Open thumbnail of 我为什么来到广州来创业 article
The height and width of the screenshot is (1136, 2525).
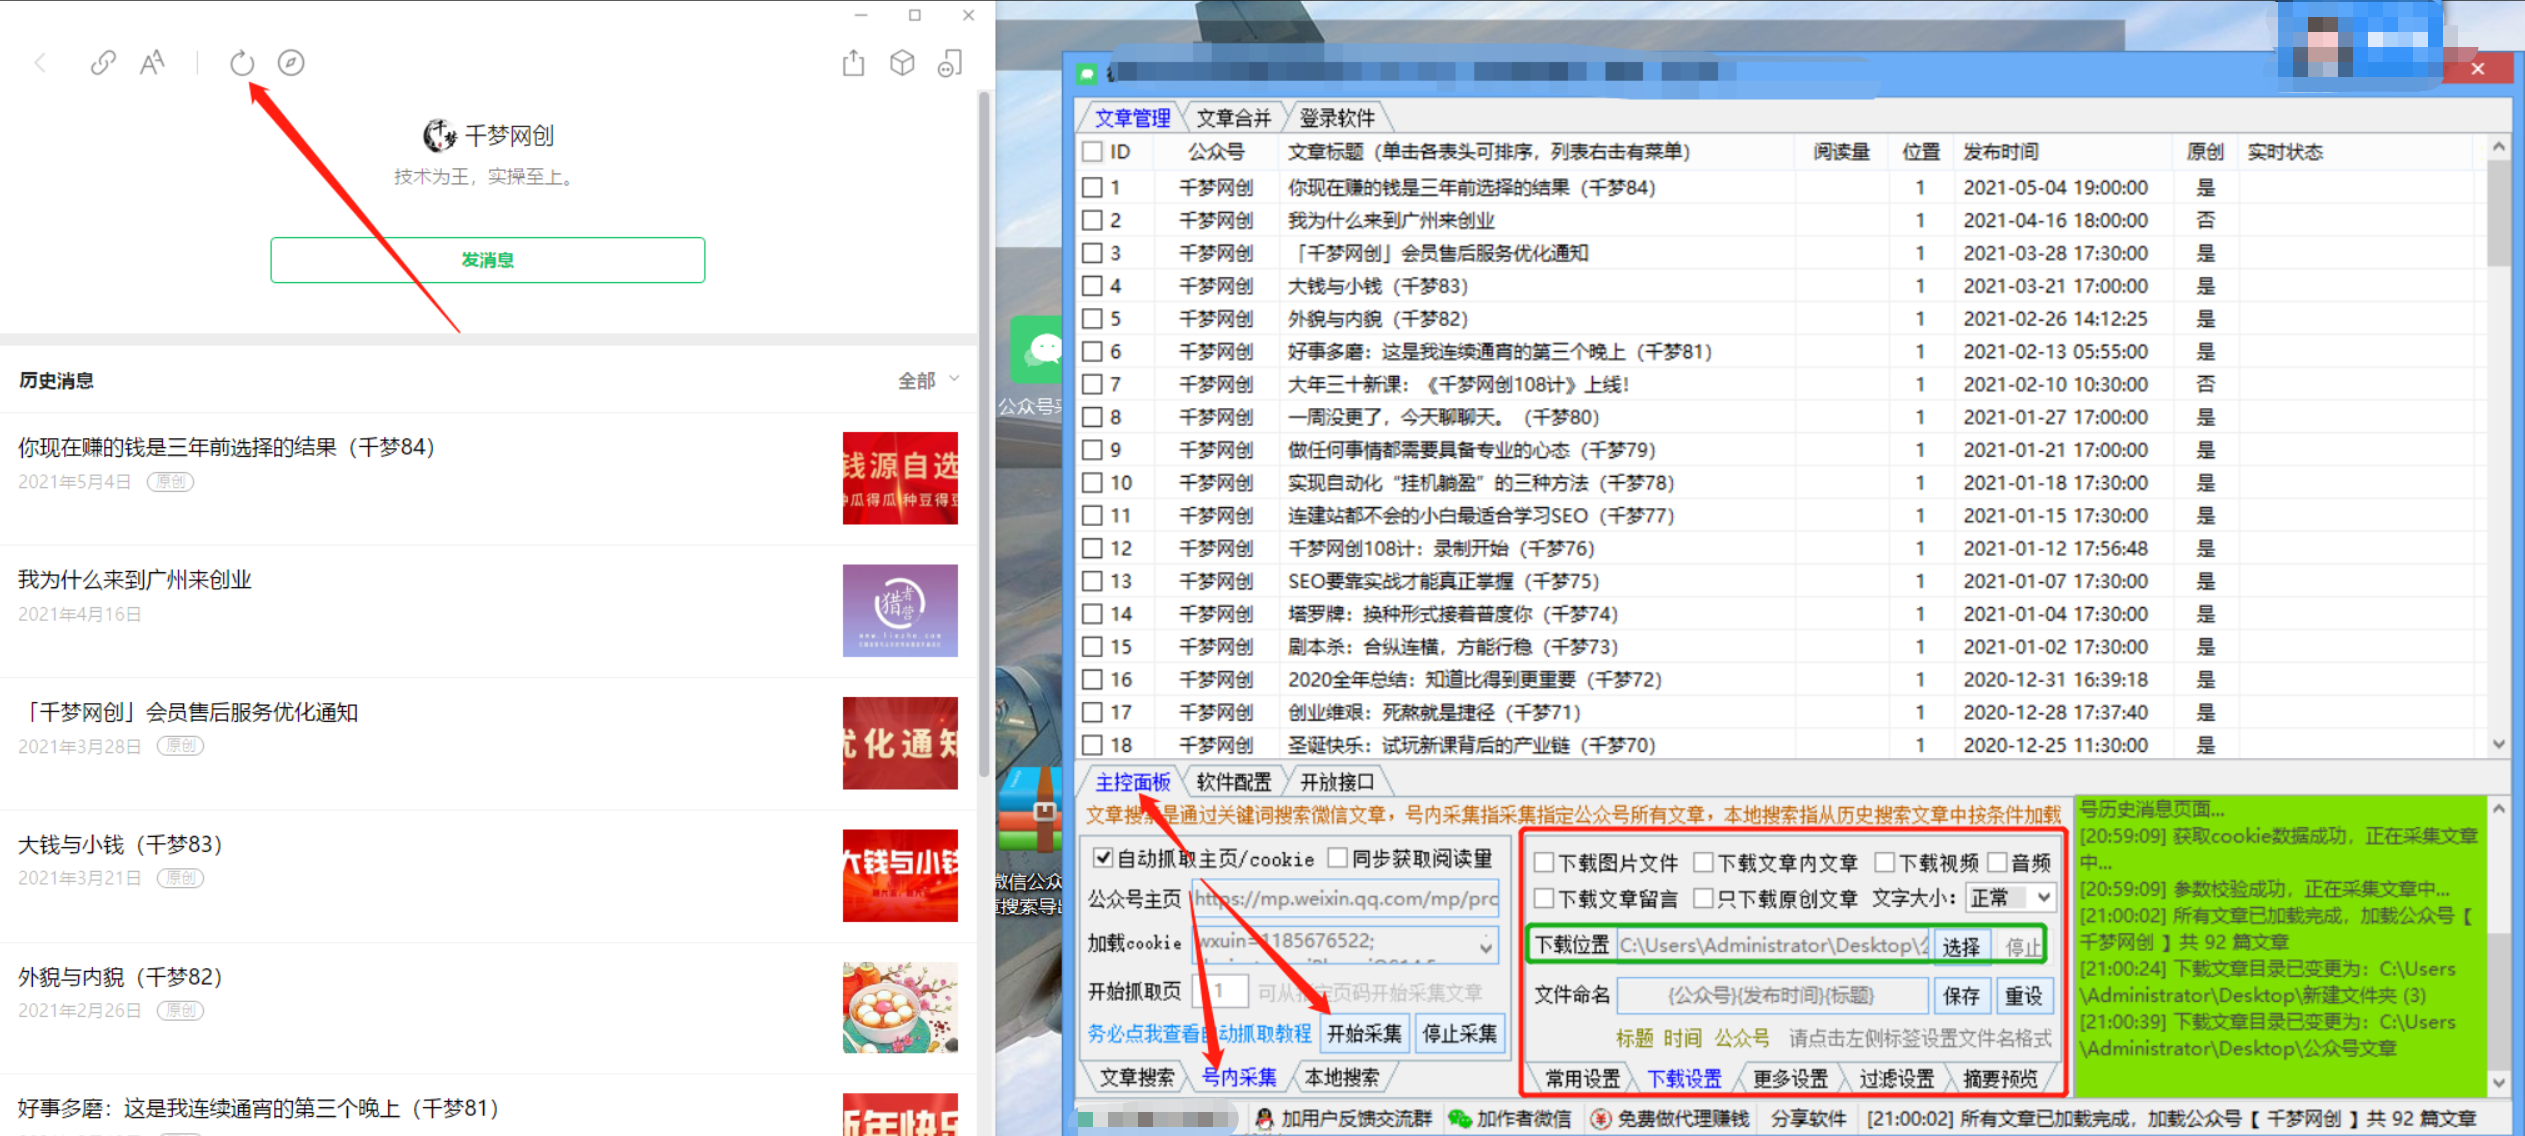(900, 610)
